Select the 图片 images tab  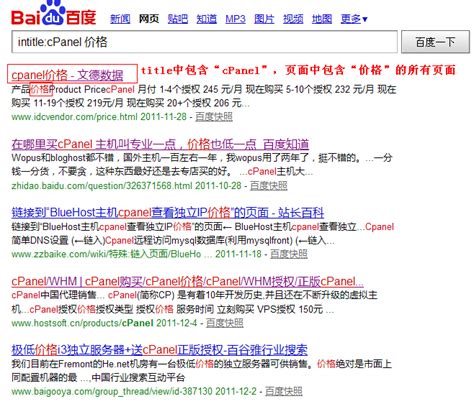264,19
